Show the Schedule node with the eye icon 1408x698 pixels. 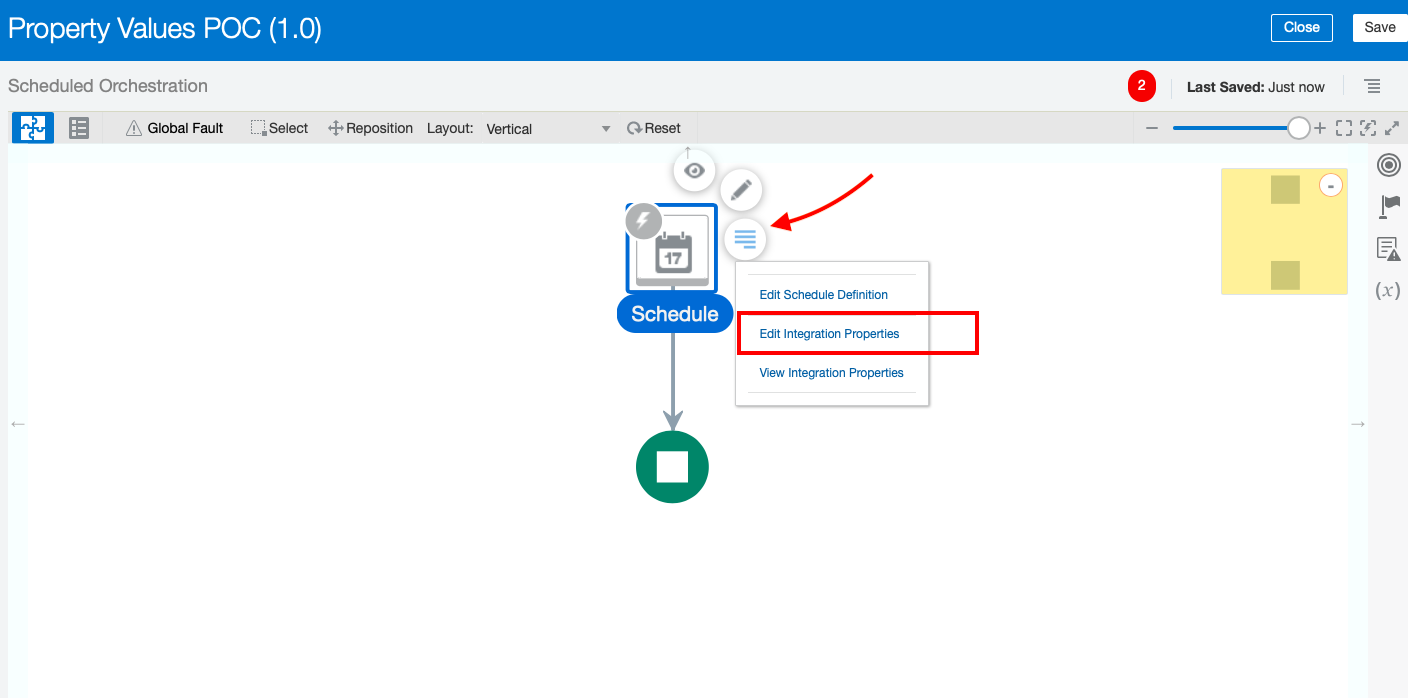click(x=694, y=170)
